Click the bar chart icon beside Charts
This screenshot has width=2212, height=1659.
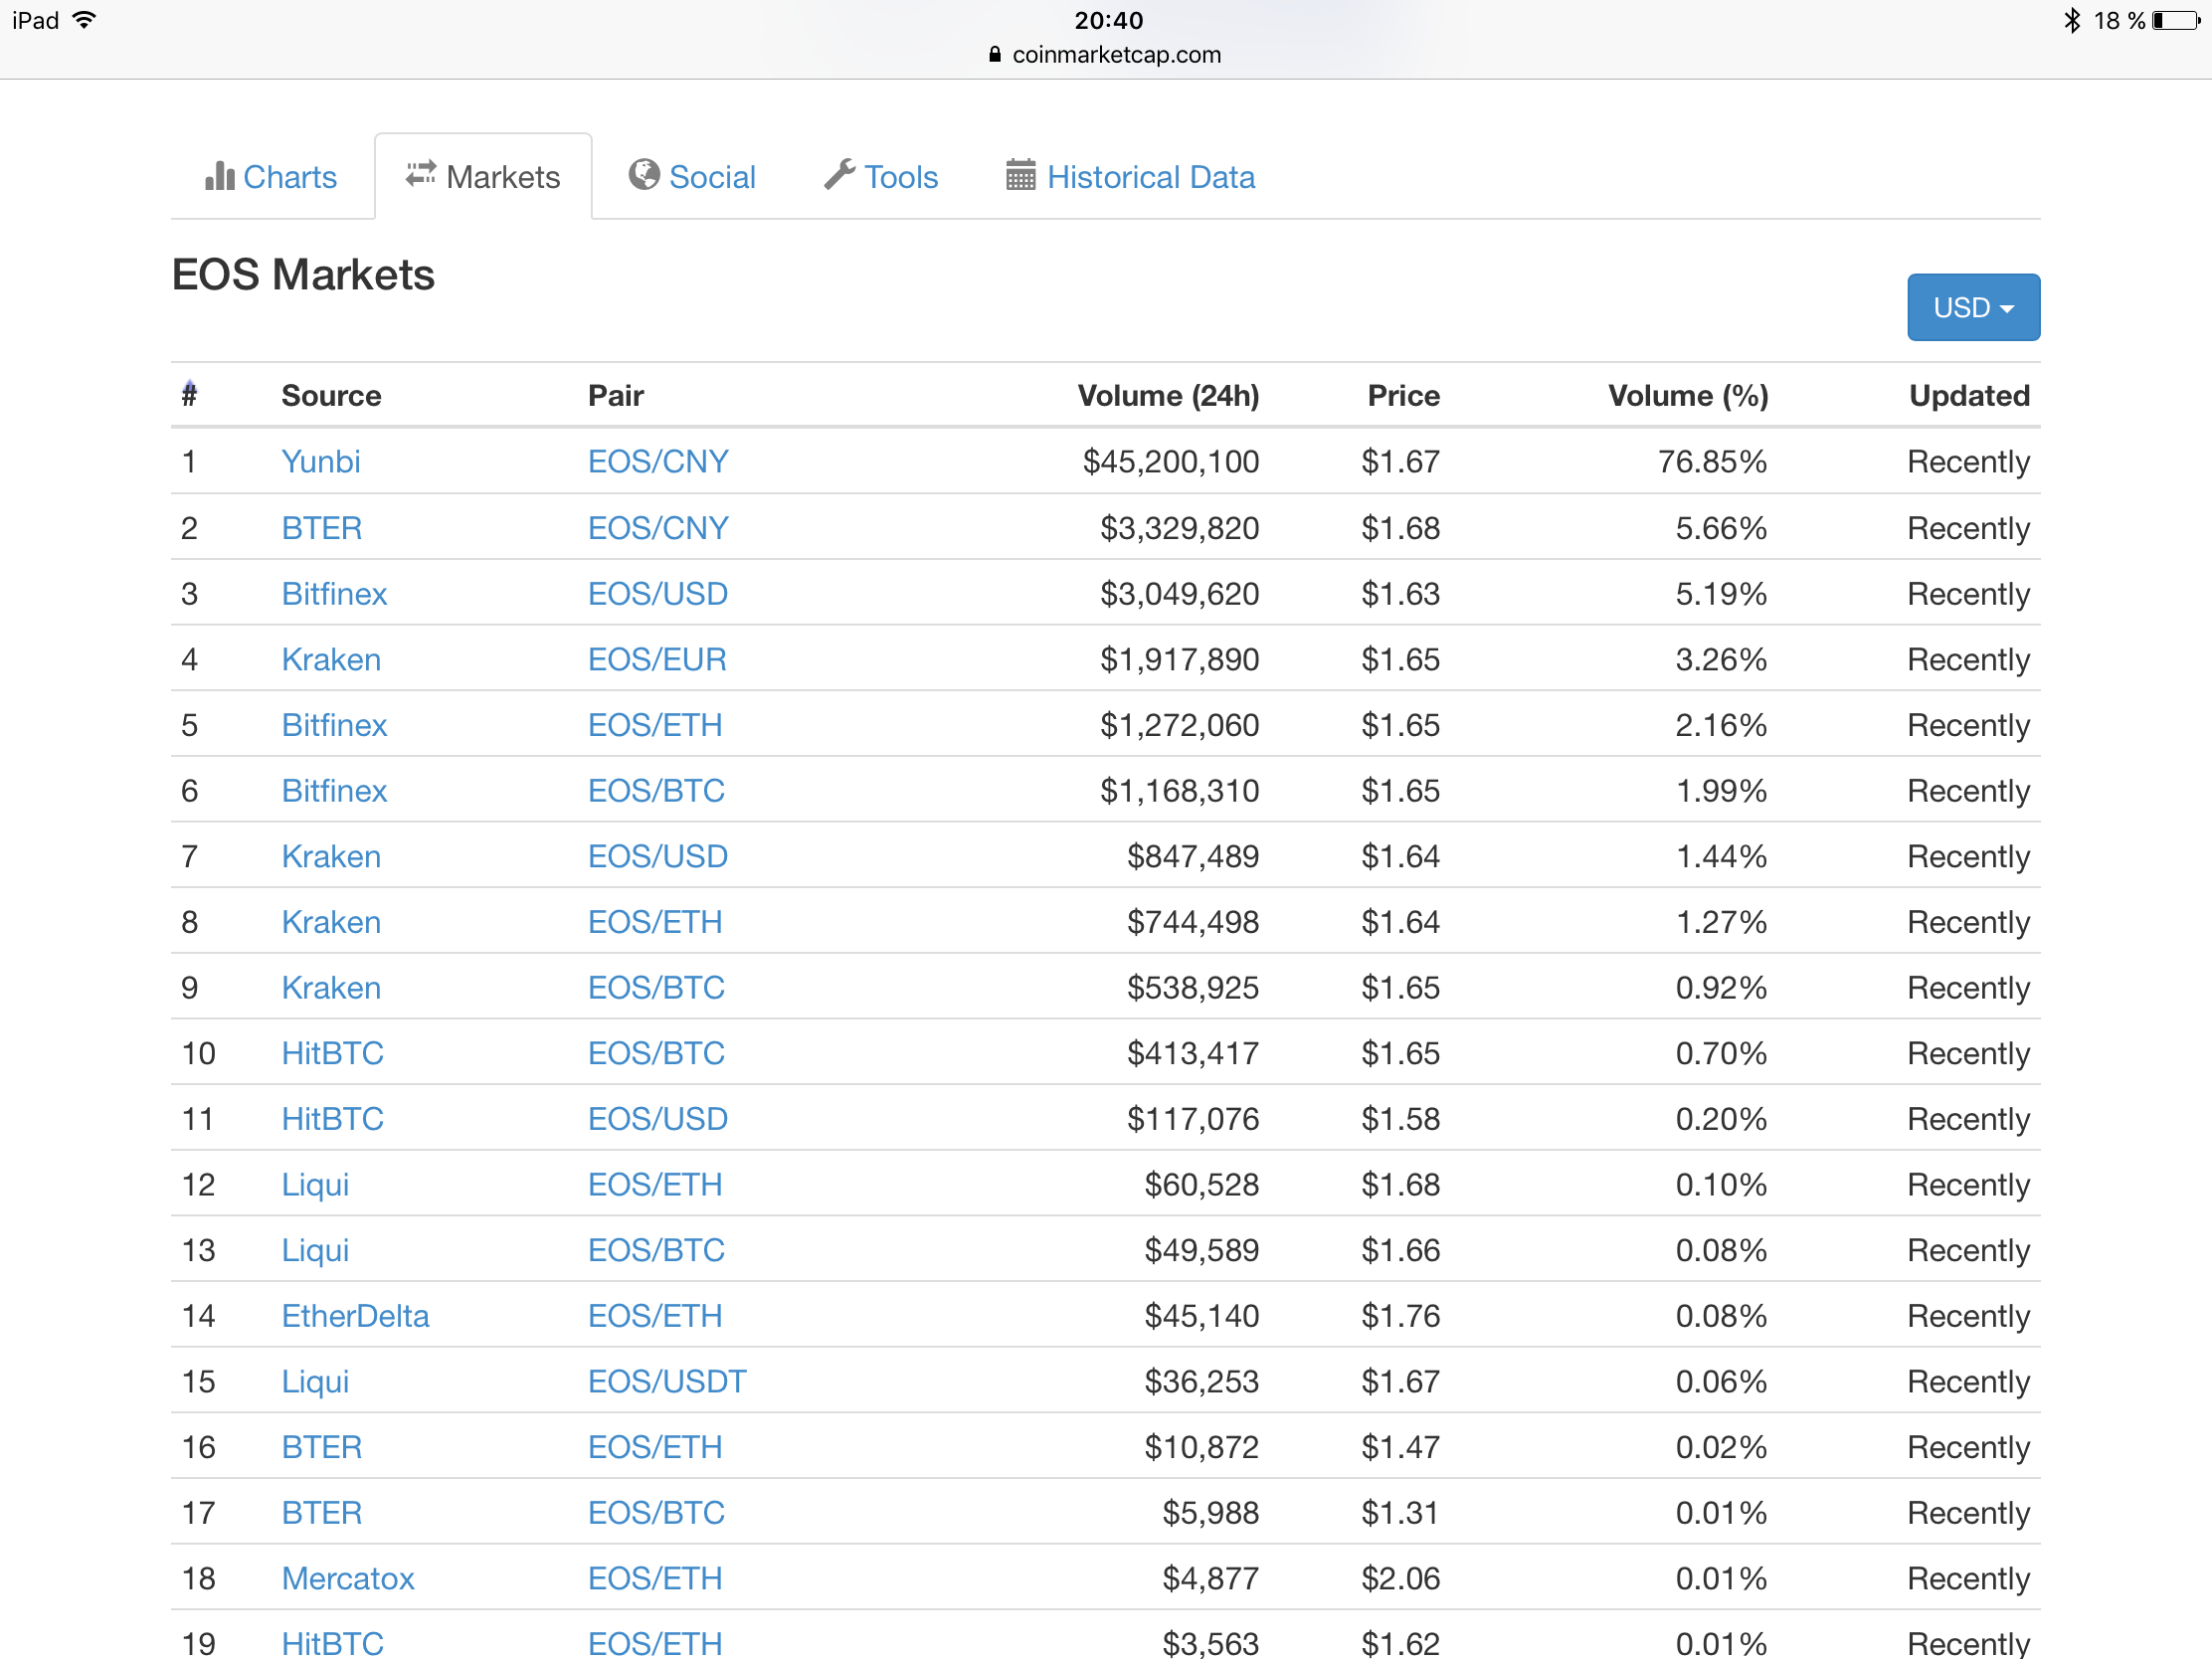[219, 176]
